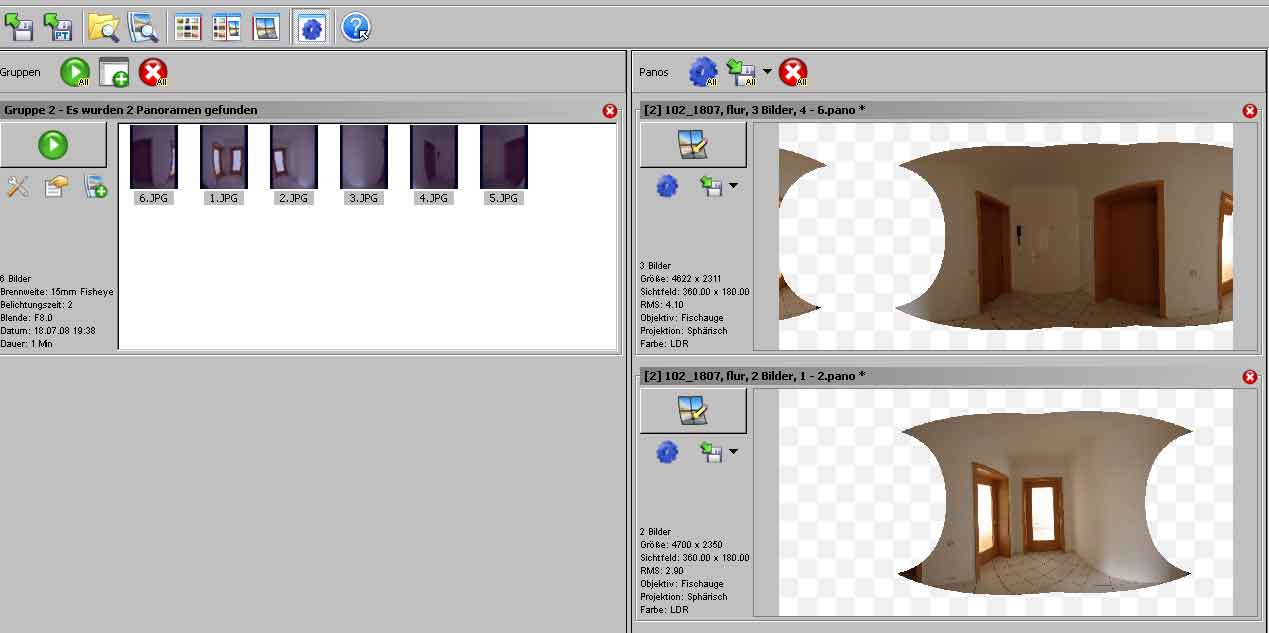This screenshot has width=1269, height=633.
Task: Detect all groups with green play All icon
Action: click(75, 72)
